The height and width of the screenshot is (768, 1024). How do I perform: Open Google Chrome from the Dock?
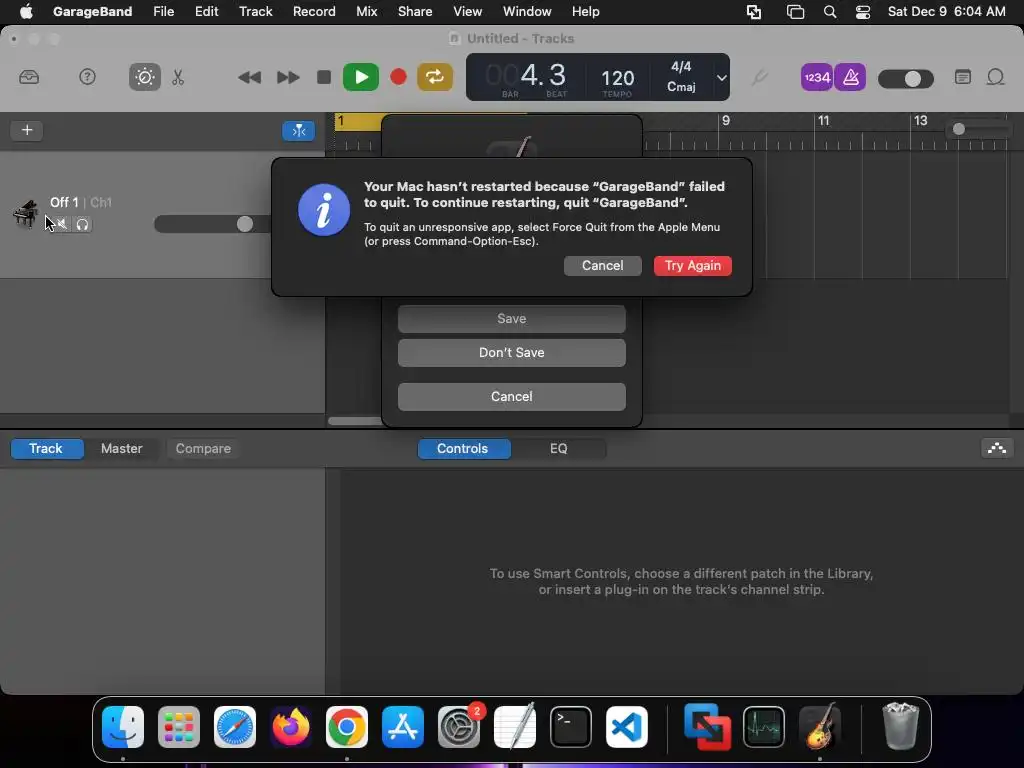(x=347, y=727)
